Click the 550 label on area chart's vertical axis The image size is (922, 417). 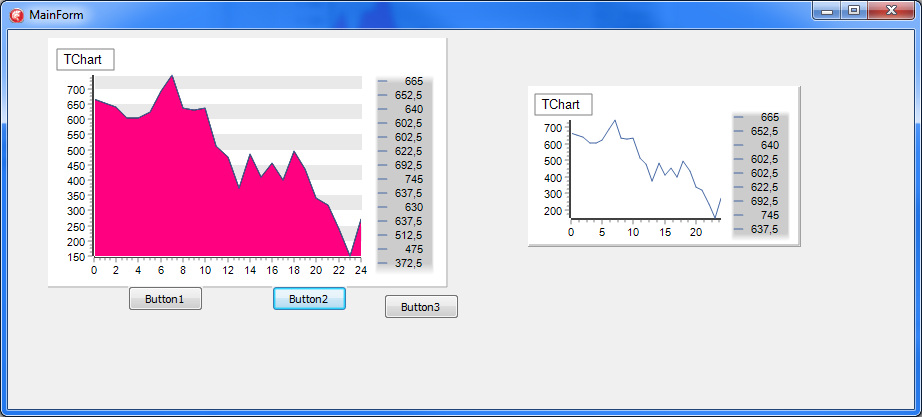pyautogui.click(x=78, y=135)
